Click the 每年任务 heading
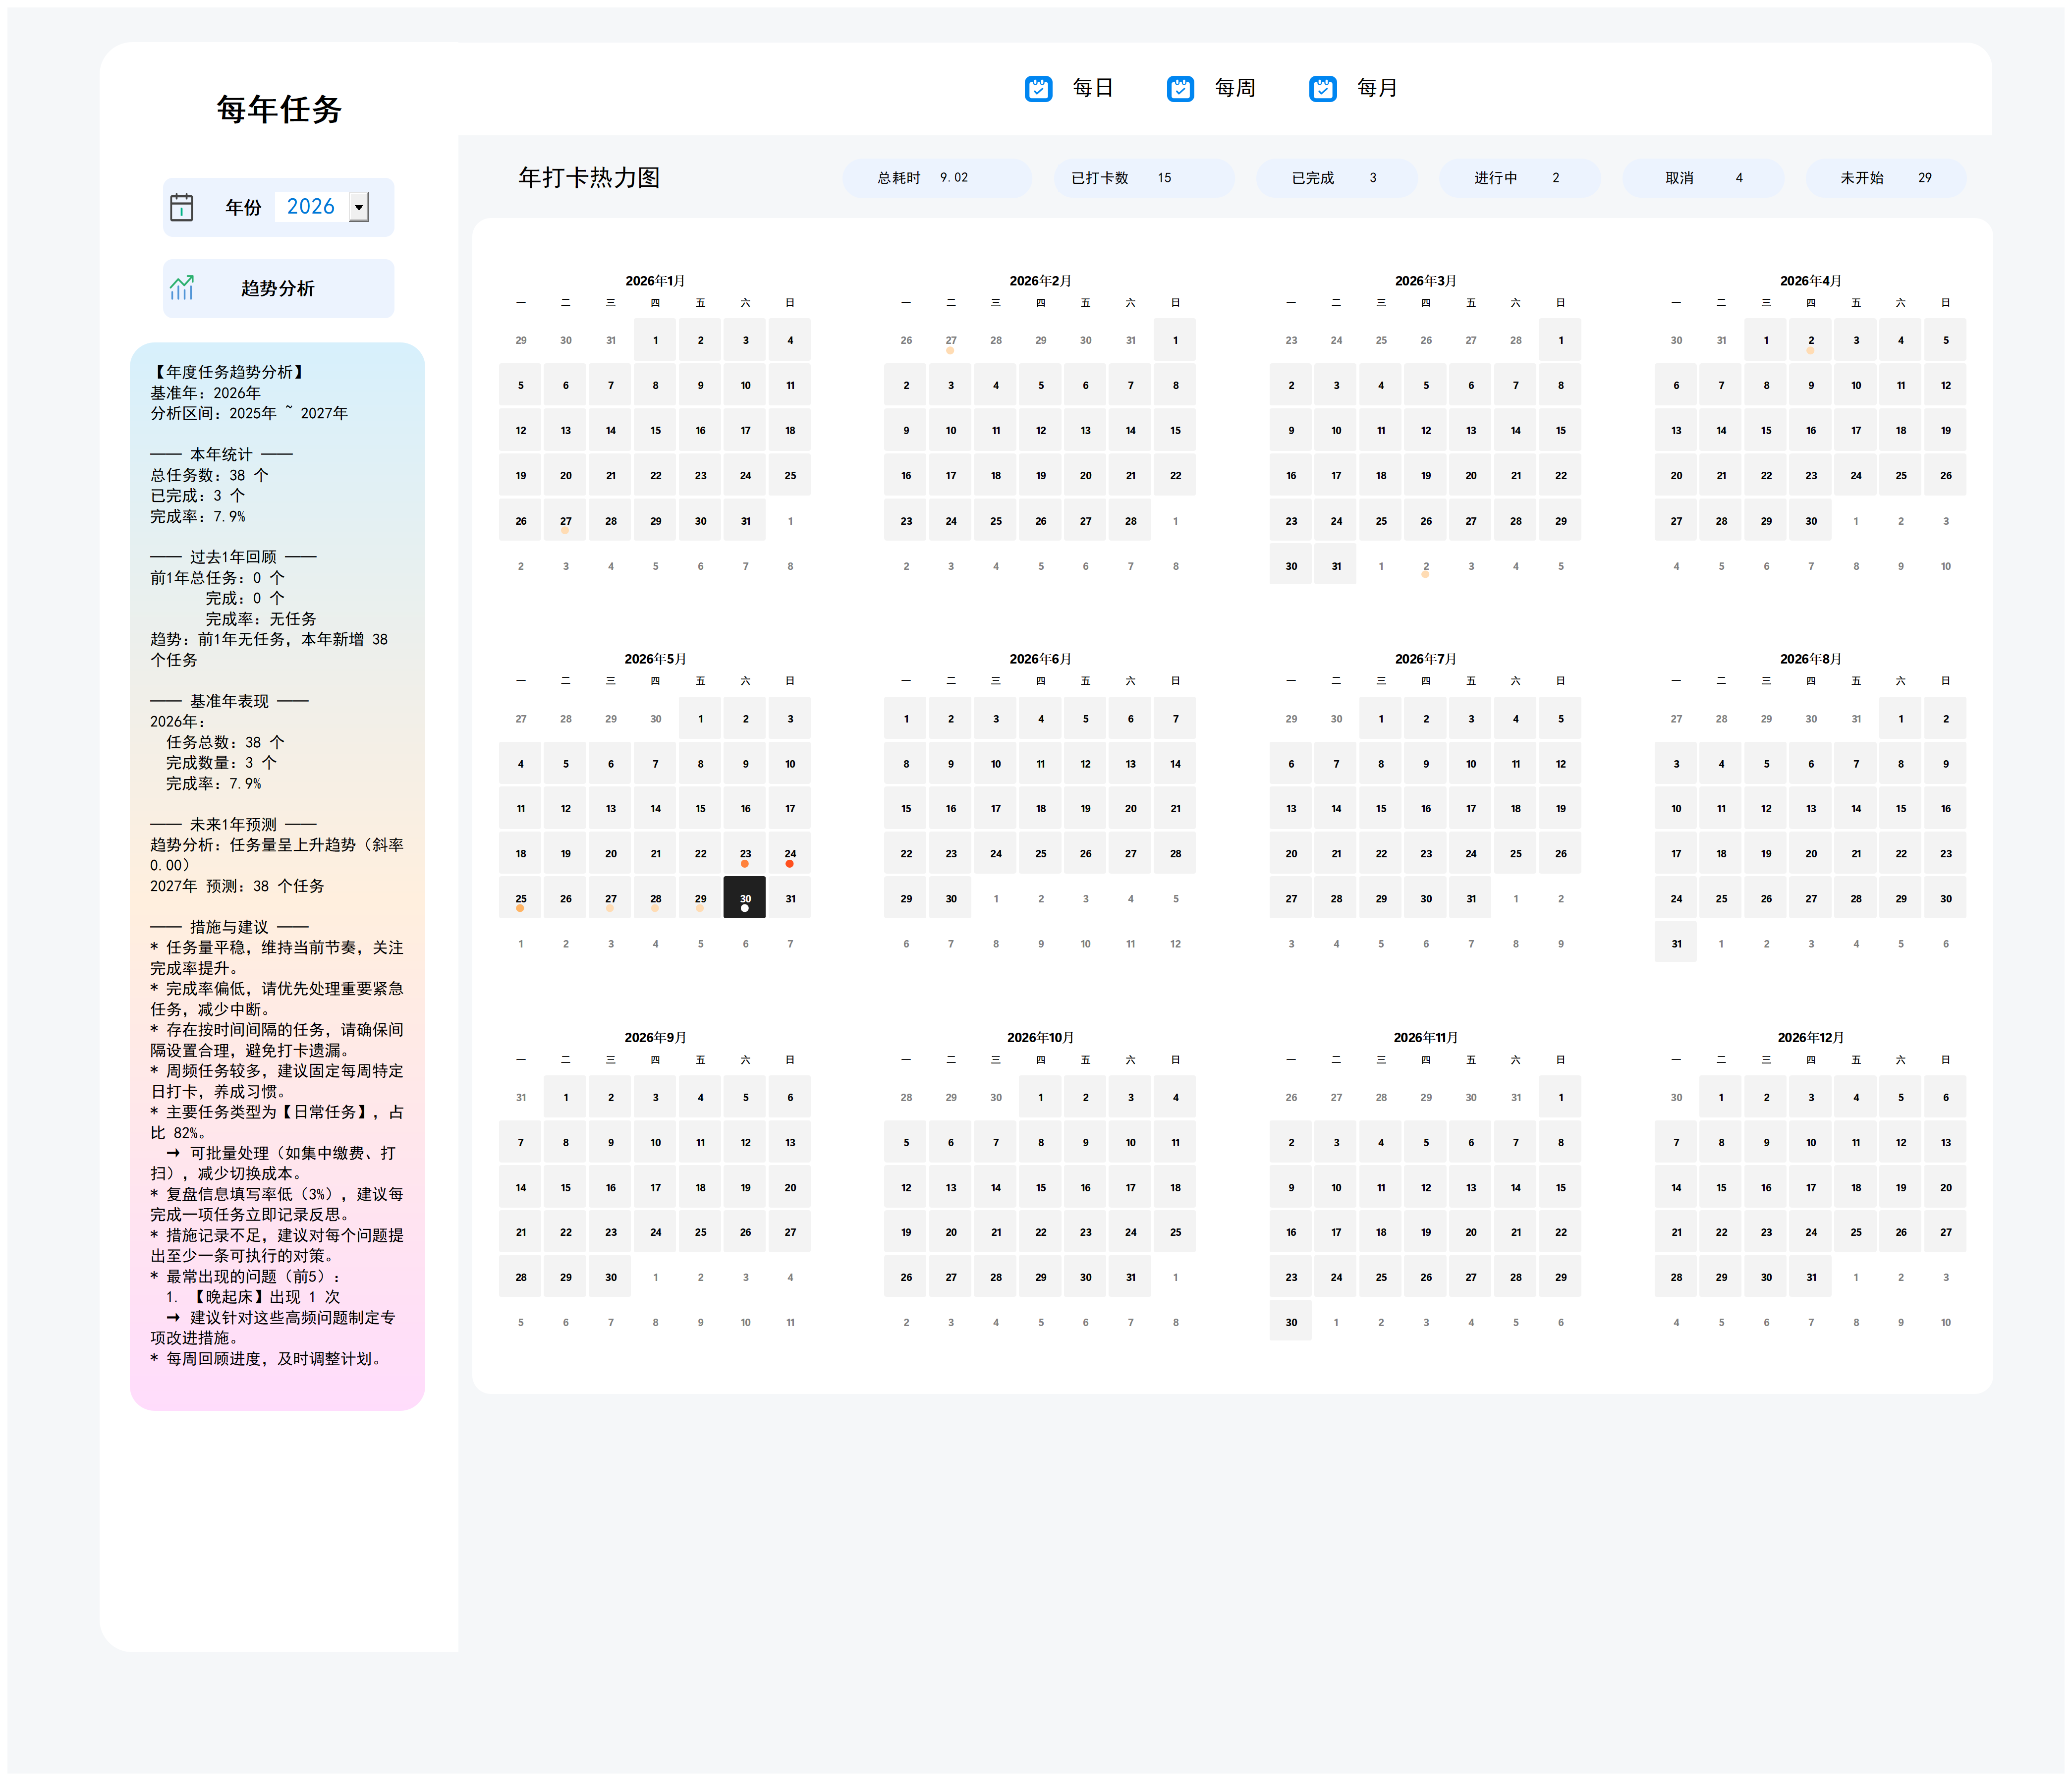 coord(279,109)
